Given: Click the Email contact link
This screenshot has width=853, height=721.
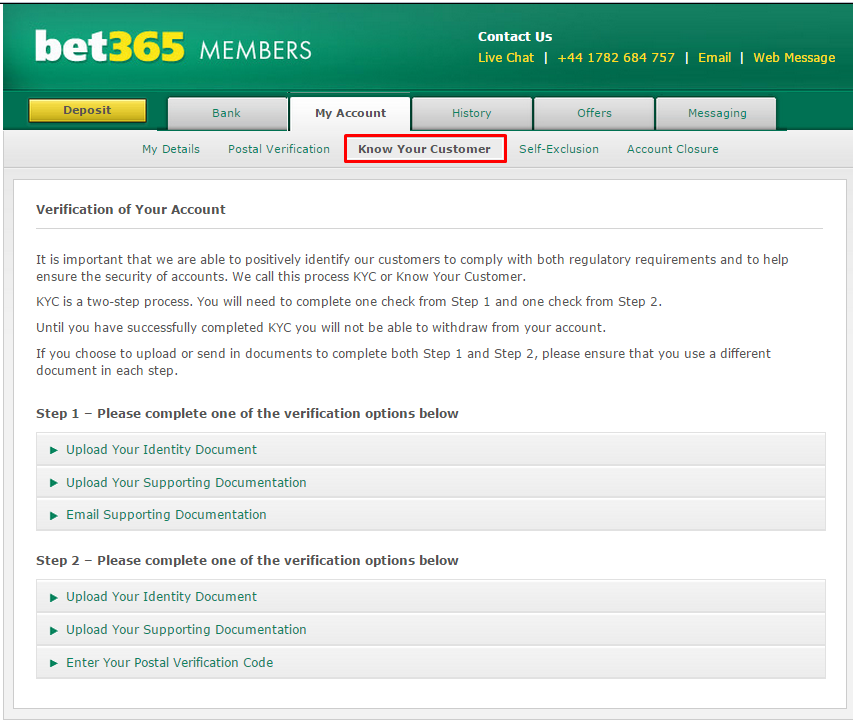Looking at the screenshot, I should (x=714, y=58).
